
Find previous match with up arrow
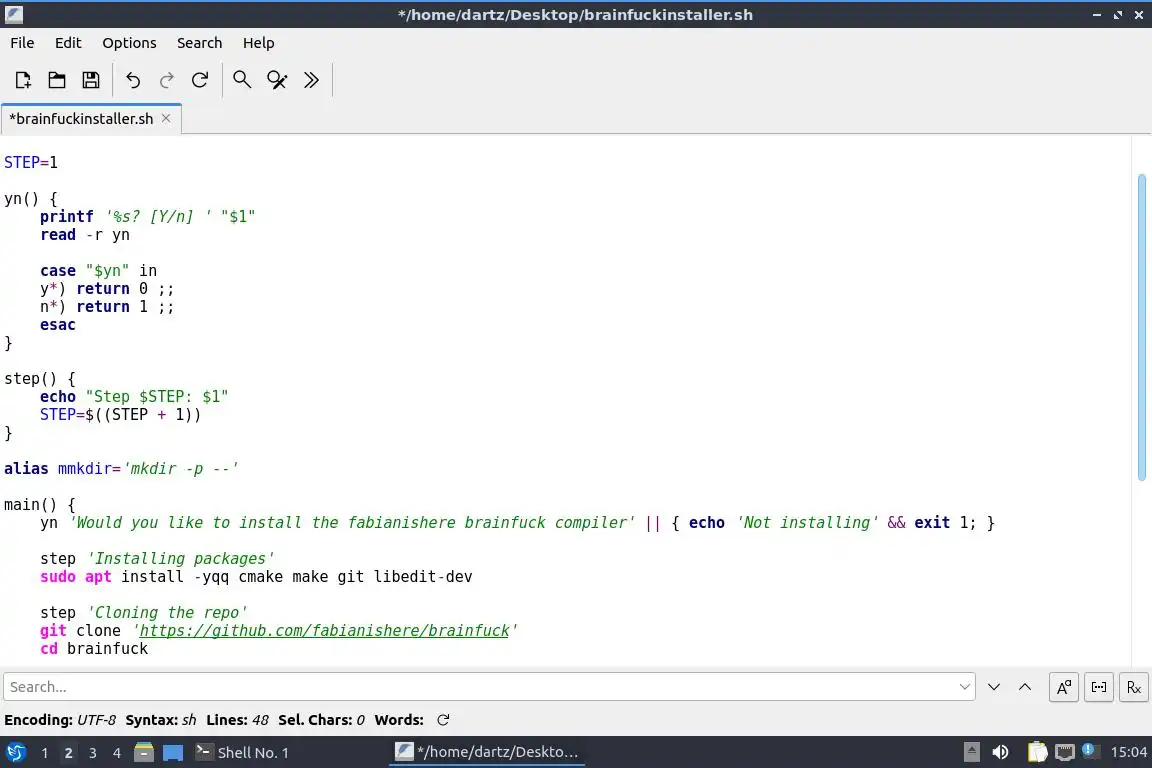pos(1025,687)
